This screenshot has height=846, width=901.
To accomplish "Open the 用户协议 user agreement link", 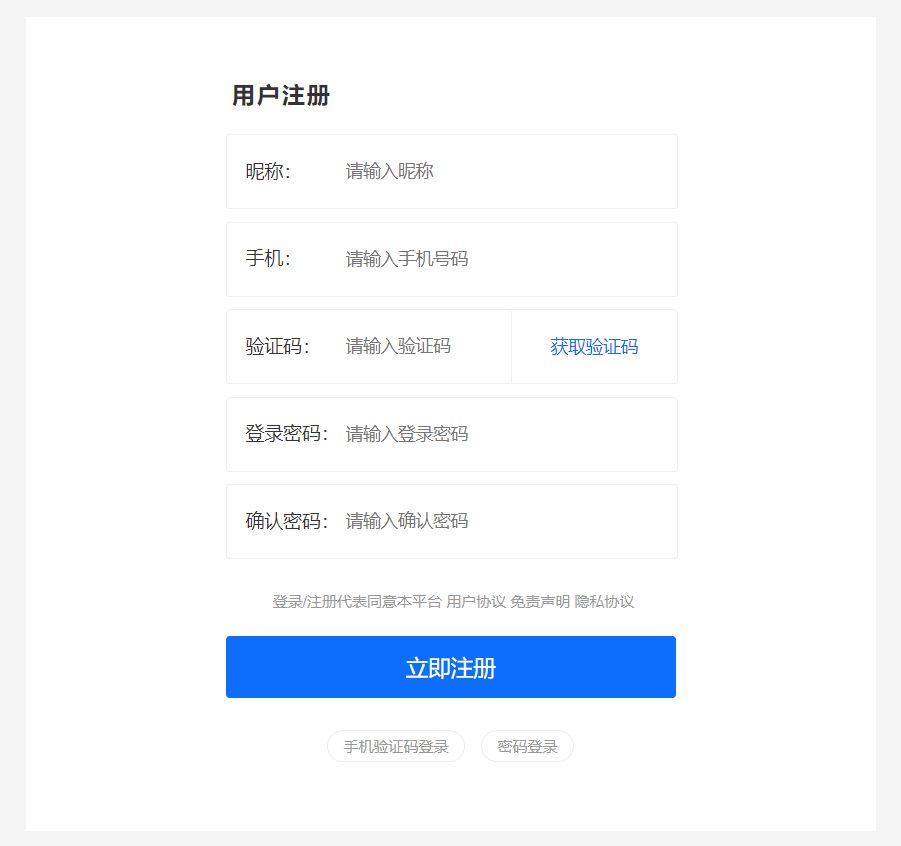I will [476, 602].
